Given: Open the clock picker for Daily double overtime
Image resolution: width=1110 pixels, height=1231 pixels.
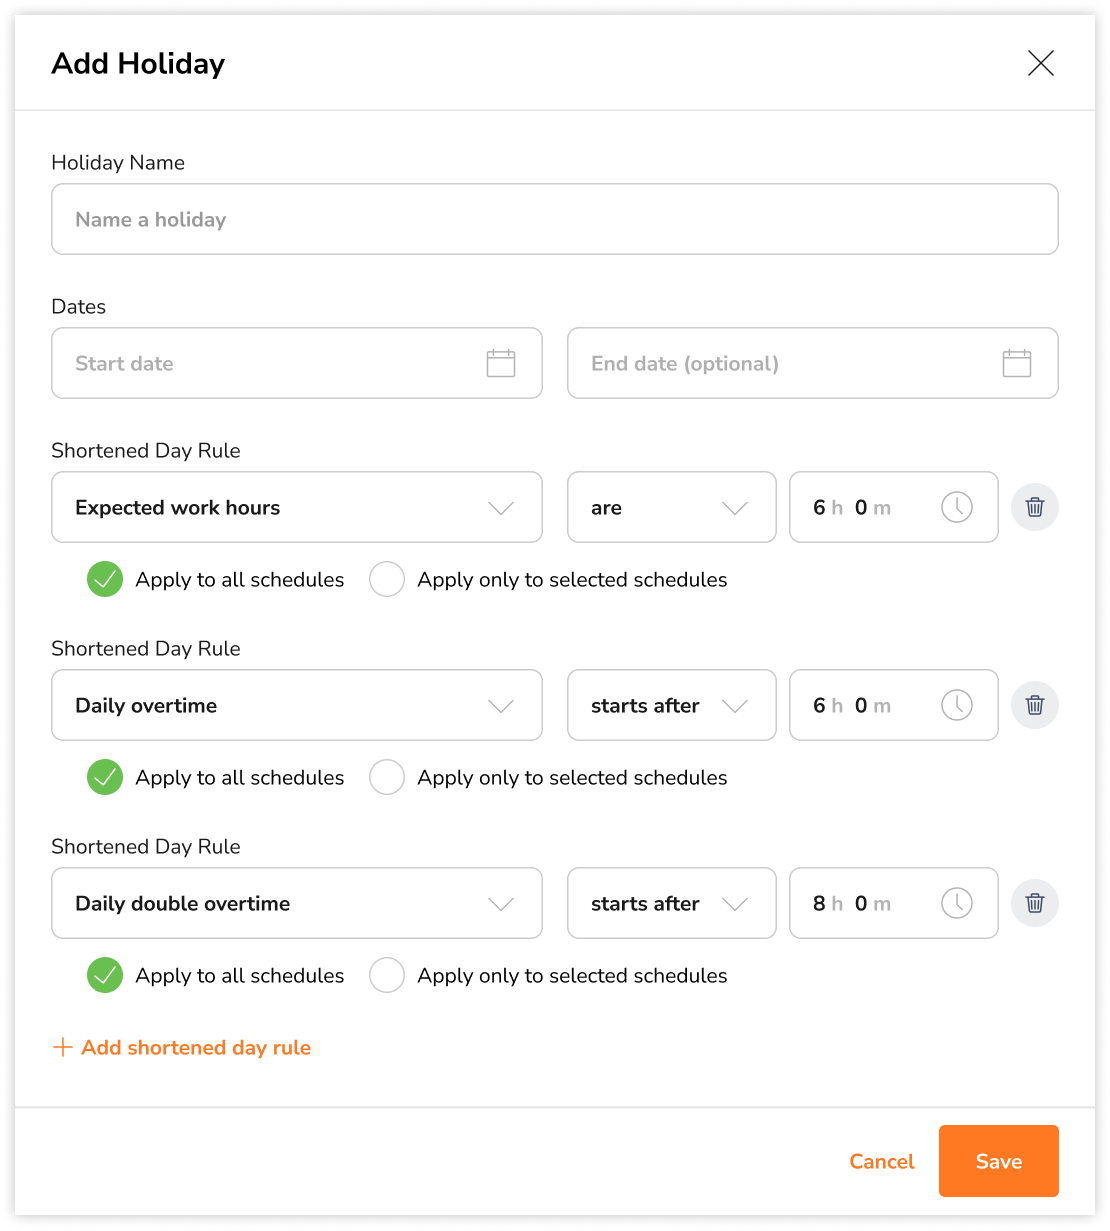Looking at the screenshot, I should tap(956, 903).
